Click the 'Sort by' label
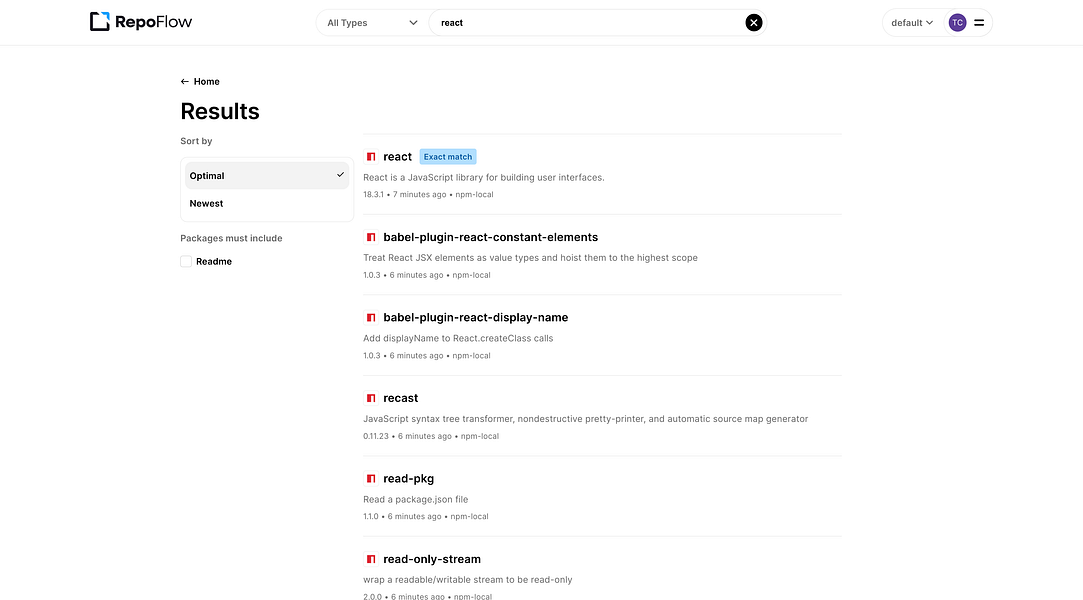1083x600 pixels. (196, 141)
